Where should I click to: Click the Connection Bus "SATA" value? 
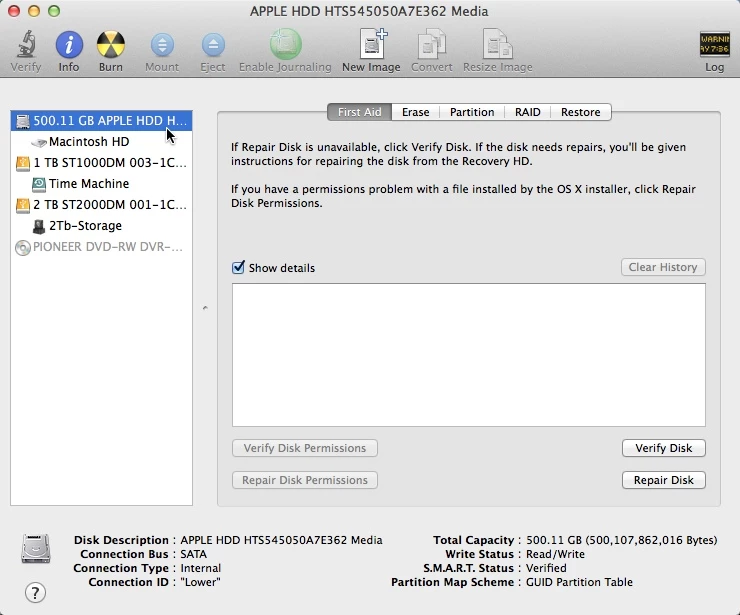[193, 554]
